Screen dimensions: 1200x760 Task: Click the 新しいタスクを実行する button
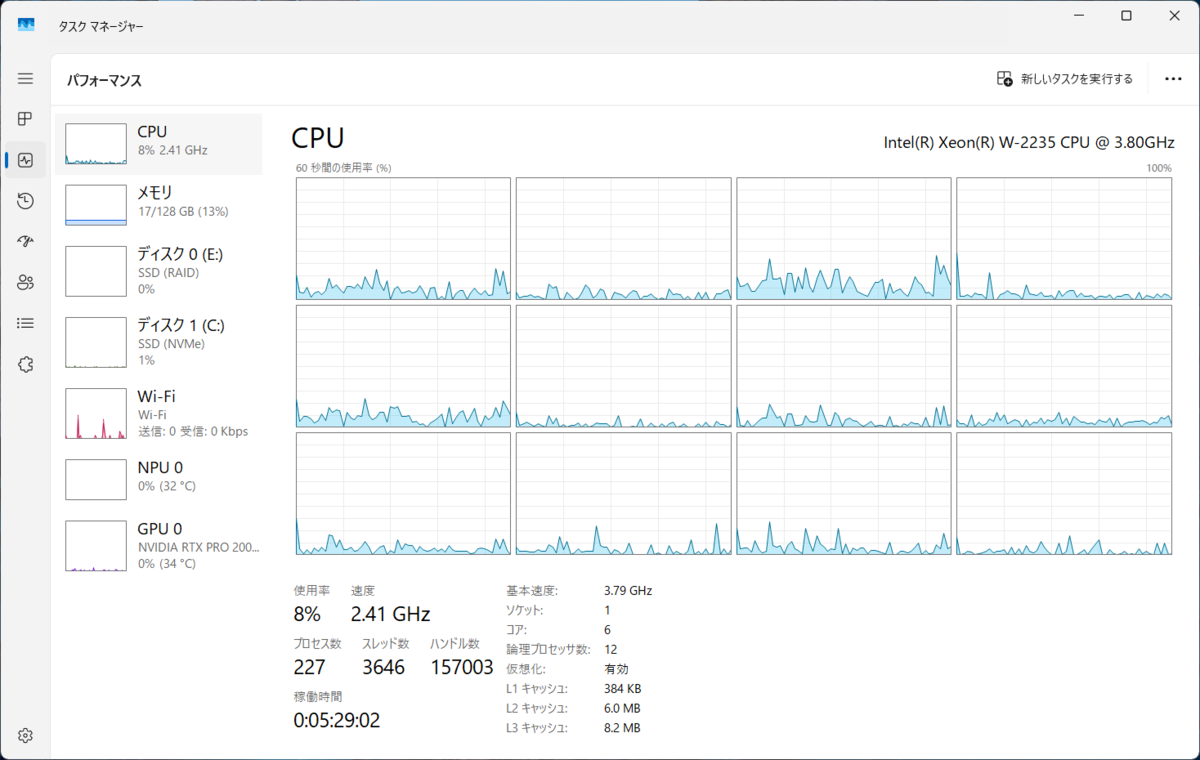(x=1065, y=79)
